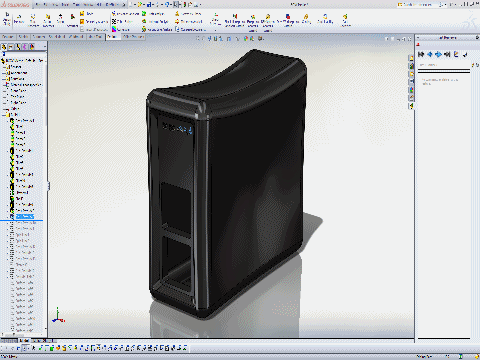Open the SolidWorks Resources house tab in the task pane
The width and height of the screenshot is (480, 360).
[412, 58]
